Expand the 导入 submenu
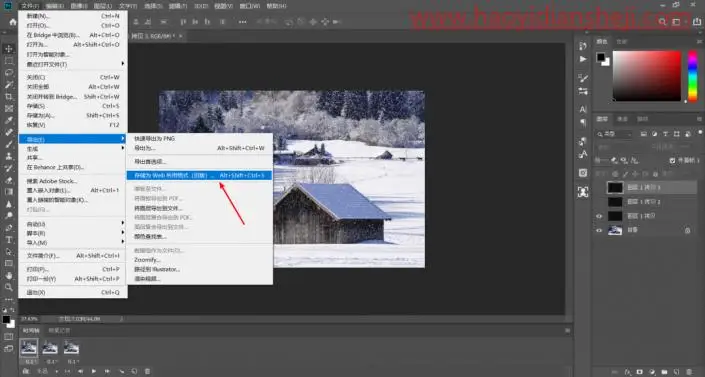 click(72, 242)
